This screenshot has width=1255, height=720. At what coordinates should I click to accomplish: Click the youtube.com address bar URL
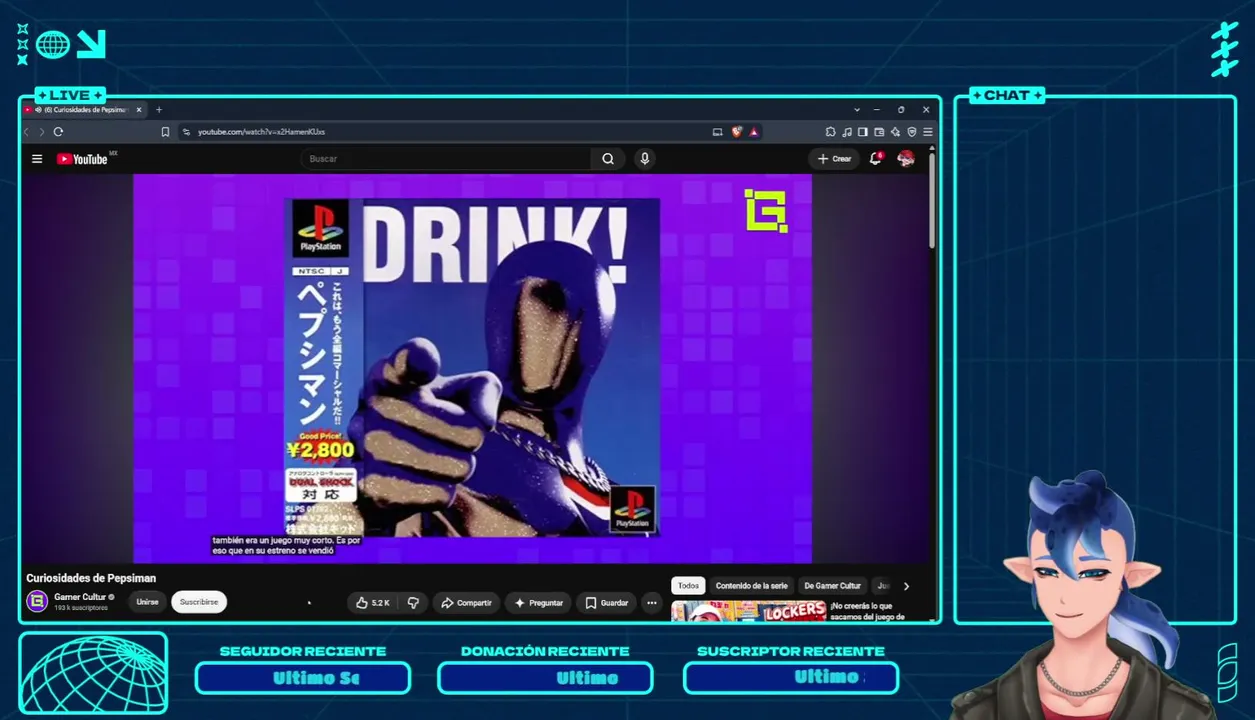pos(261,132)
